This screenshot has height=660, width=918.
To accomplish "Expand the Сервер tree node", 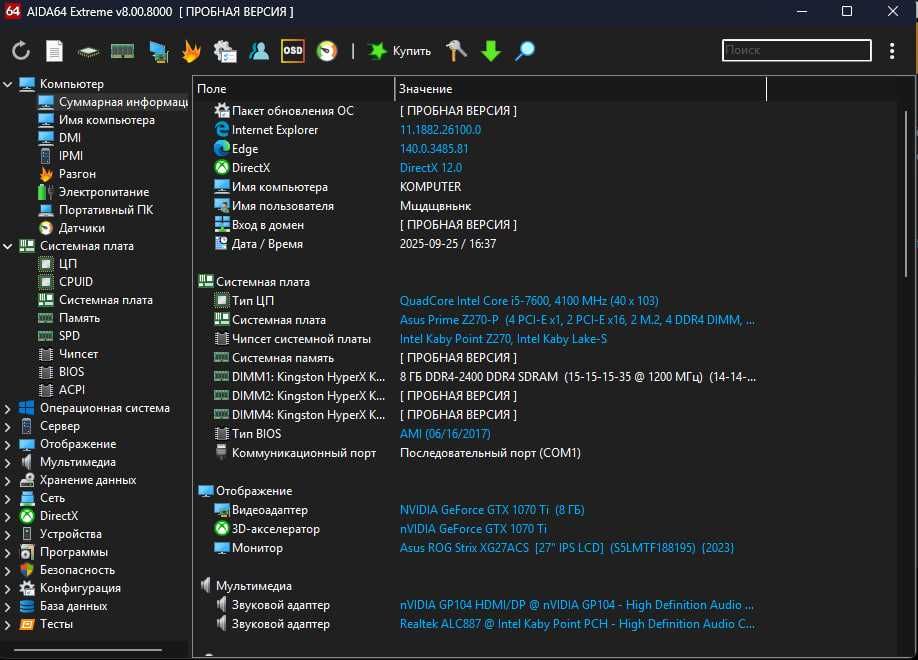I will (x=8, y=427).
